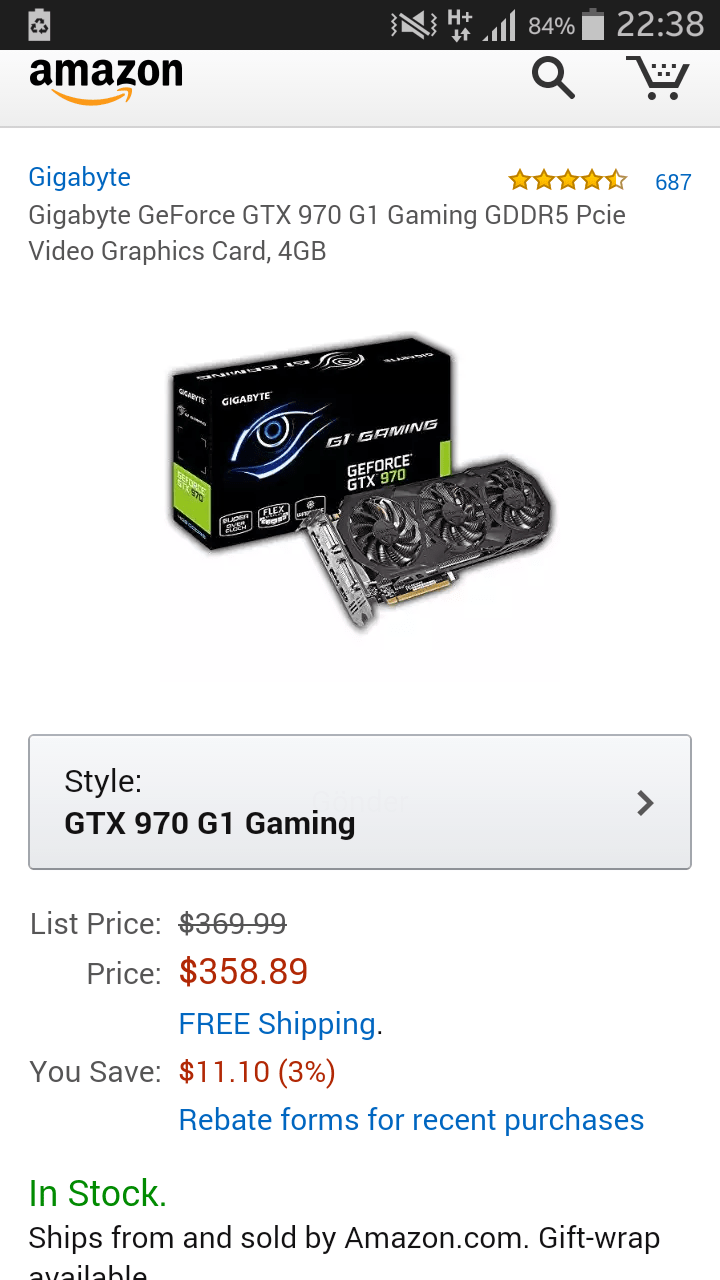Tap the H+ mobile data icon
This screenshot has width=720, height=1280.
coord(459,25)
